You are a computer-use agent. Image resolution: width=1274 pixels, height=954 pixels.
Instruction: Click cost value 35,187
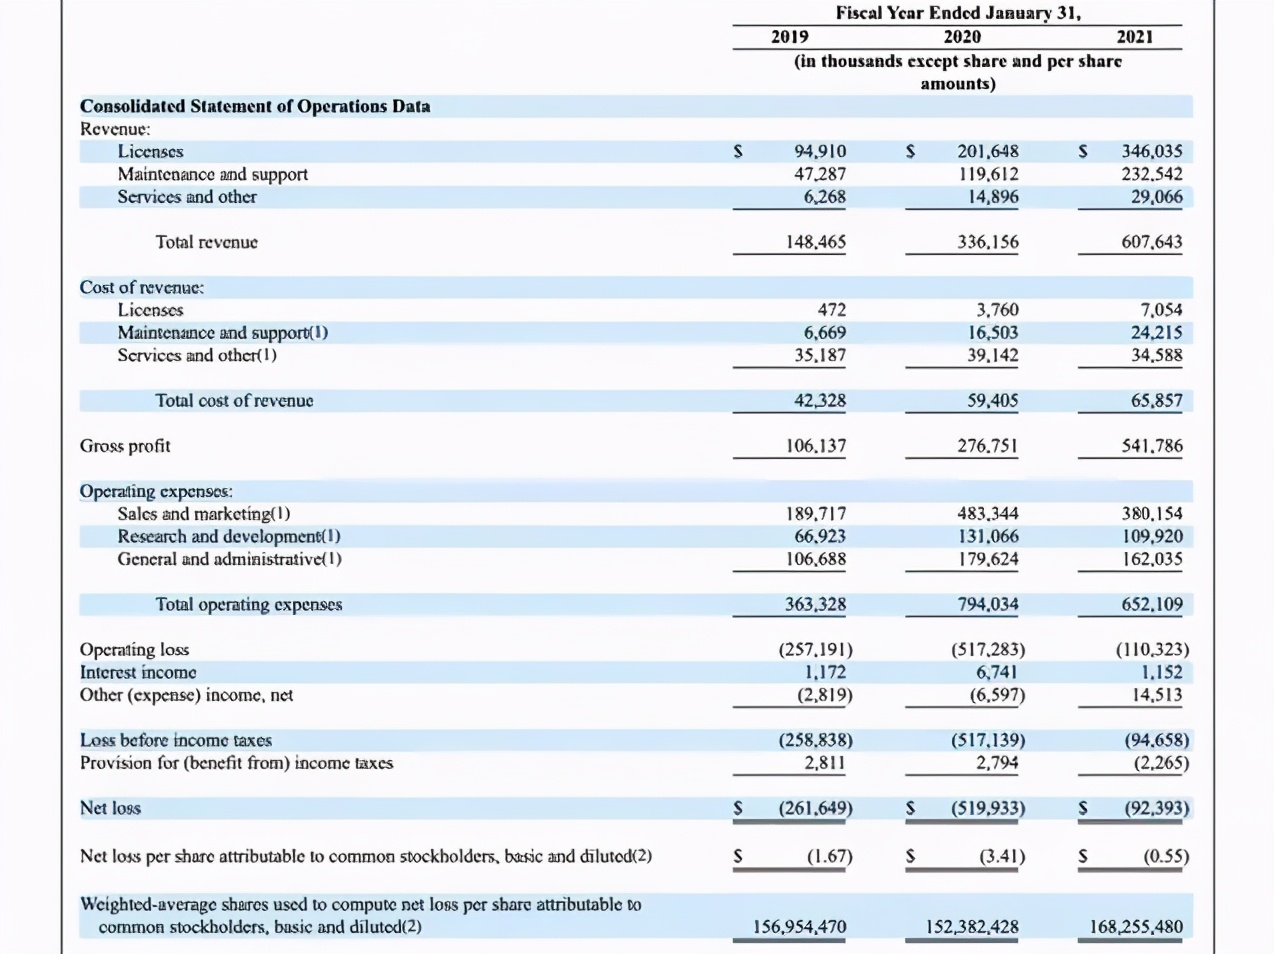coord(820,355)
